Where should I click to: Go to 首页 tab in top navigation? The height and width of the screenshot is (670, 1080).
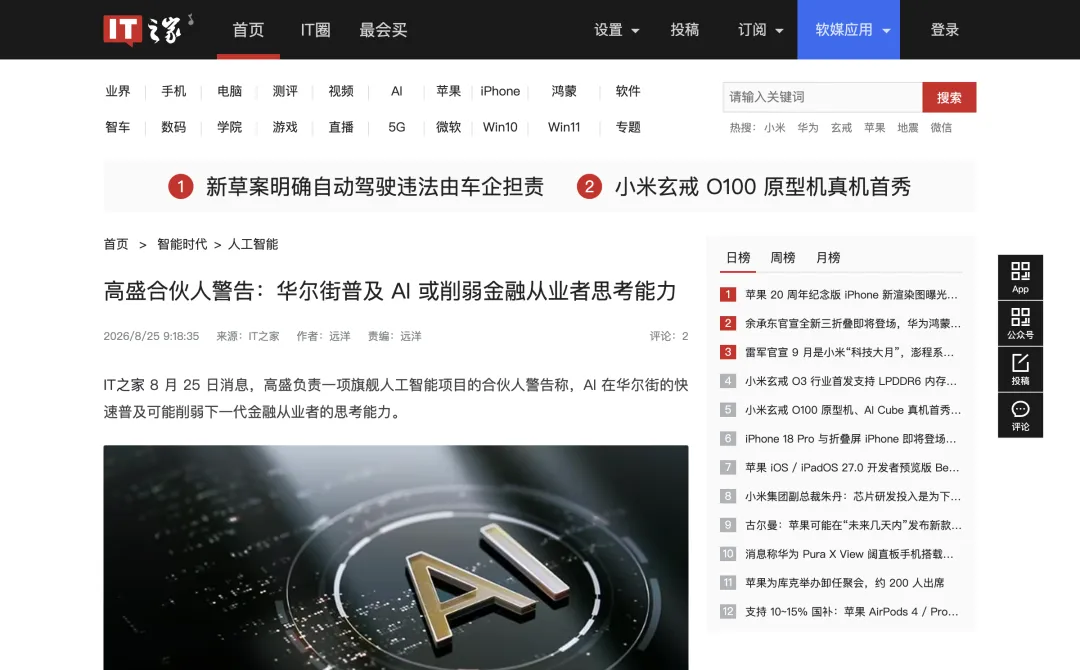(248, 30)
